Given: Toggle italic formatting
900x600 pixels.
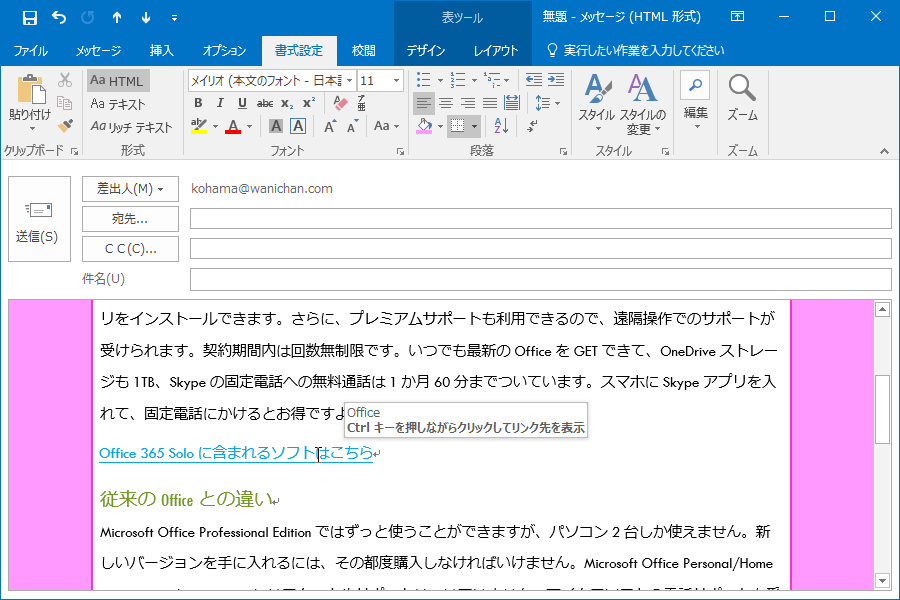Looking at the screenshot, I should click(x=220, y=103).
